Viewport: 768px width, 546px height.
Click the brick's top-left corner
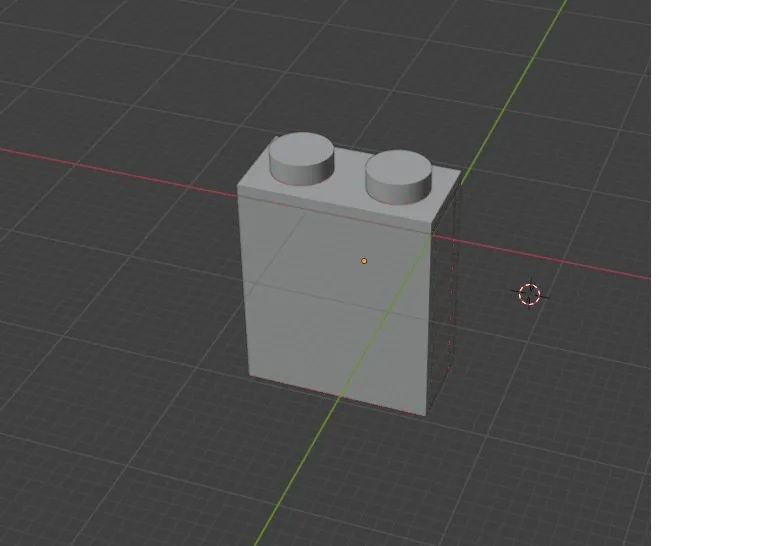click(x=238, y=188)
